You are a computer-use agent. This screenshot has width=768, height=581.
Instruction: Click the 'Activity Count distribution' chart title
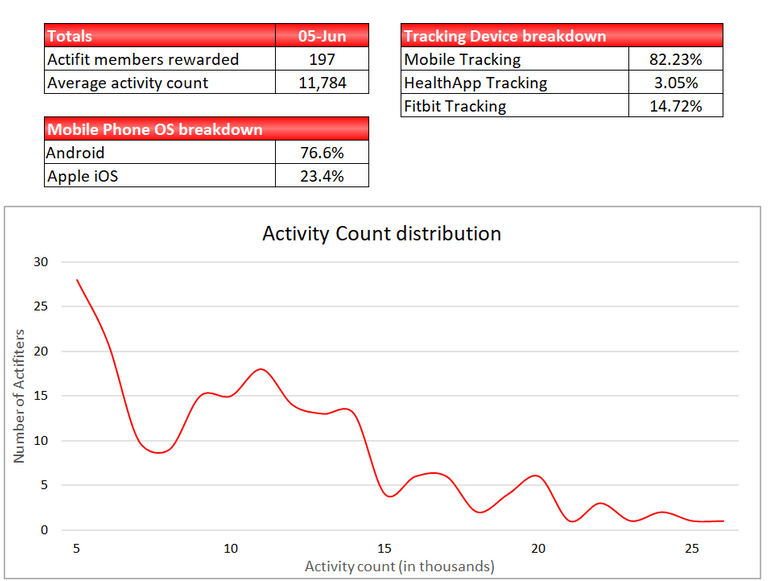point(382,234)
